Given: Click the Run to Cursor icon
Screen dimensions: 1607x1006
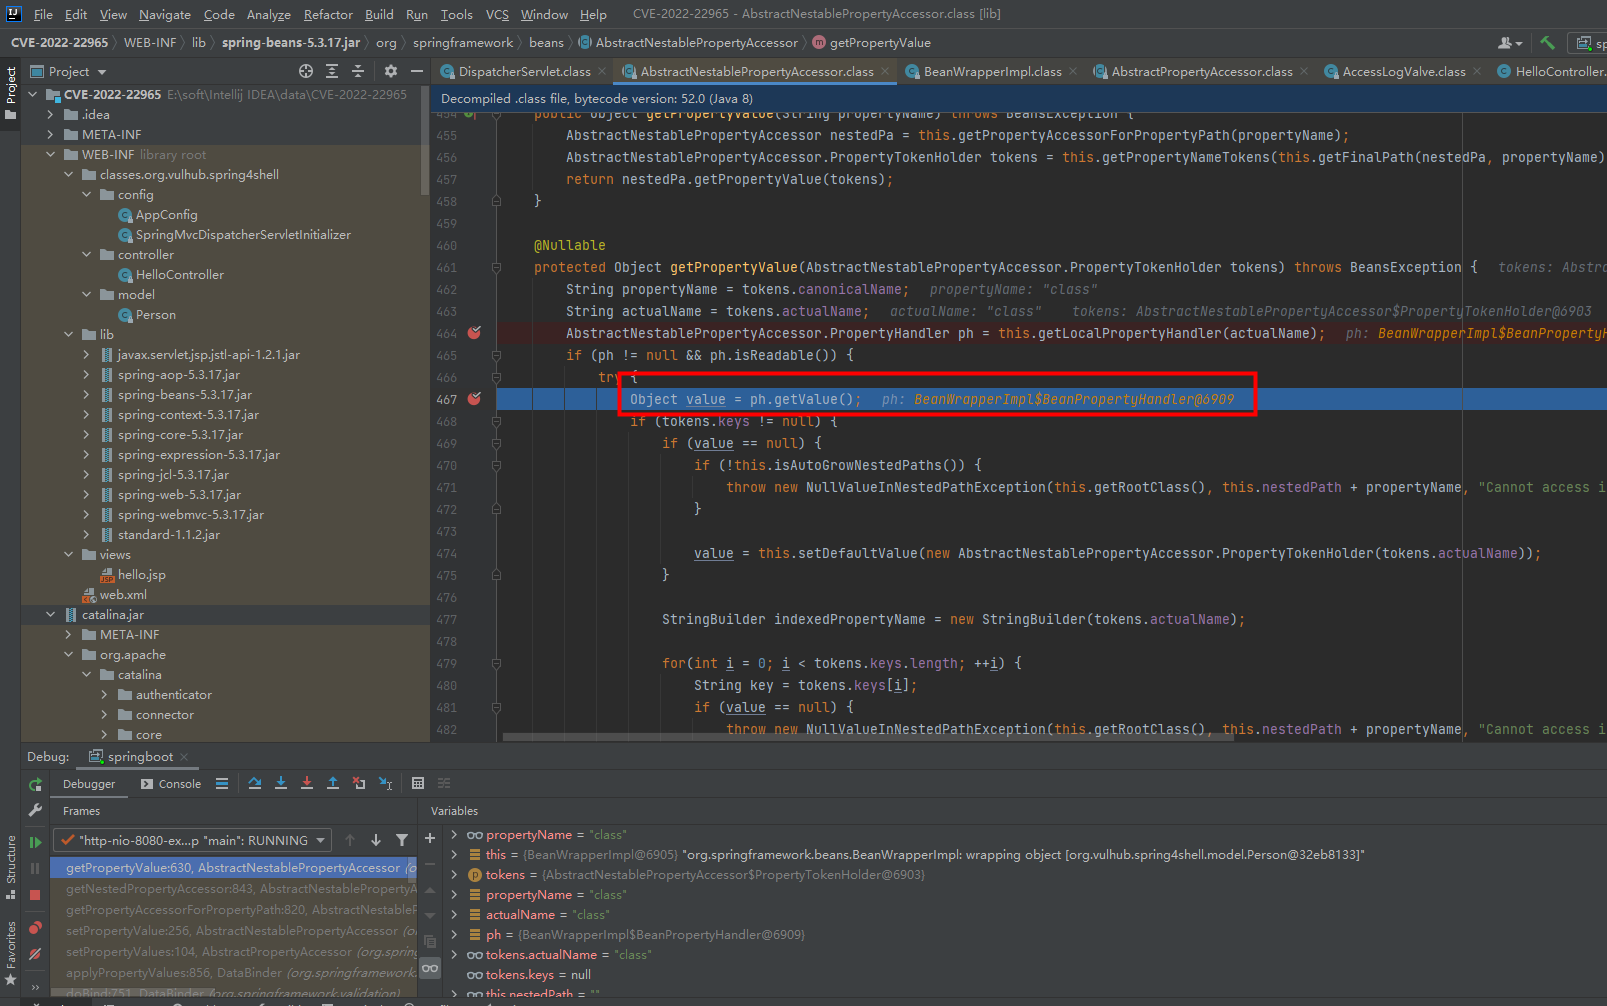Looking at the screenshot, I should [x=385, y=784].
